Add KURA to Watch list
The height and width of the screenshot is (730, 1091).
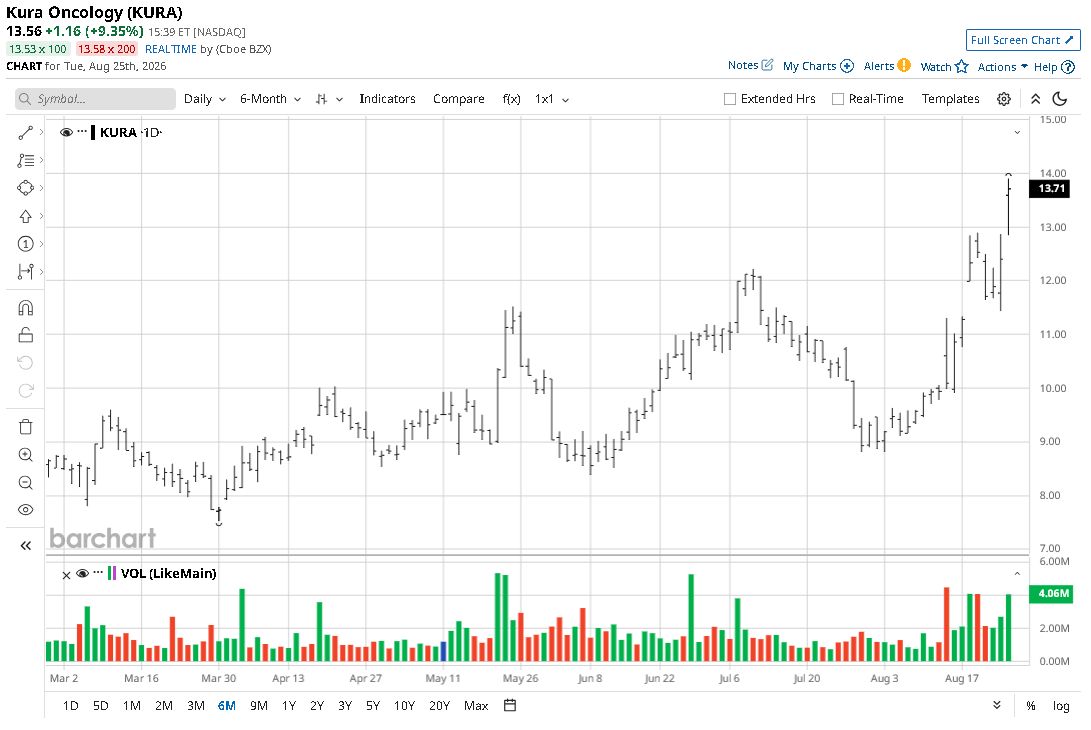click(x=943, y=67)
